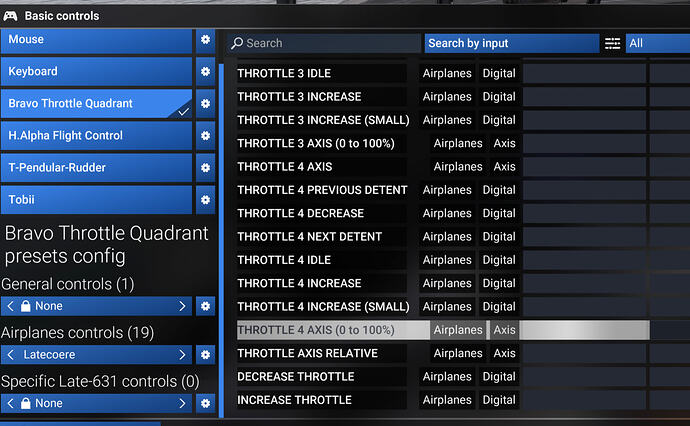Click Airplanes tag on DECREASE THROTTLE row
690x426 pixels.
pos(447,377)
